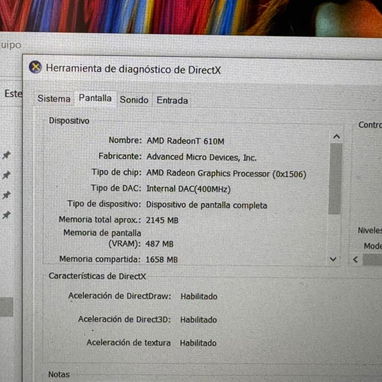Select the '1658 MB' shared memory value
This screenshot has width=382, height=382.
click(x=162, y=259)
